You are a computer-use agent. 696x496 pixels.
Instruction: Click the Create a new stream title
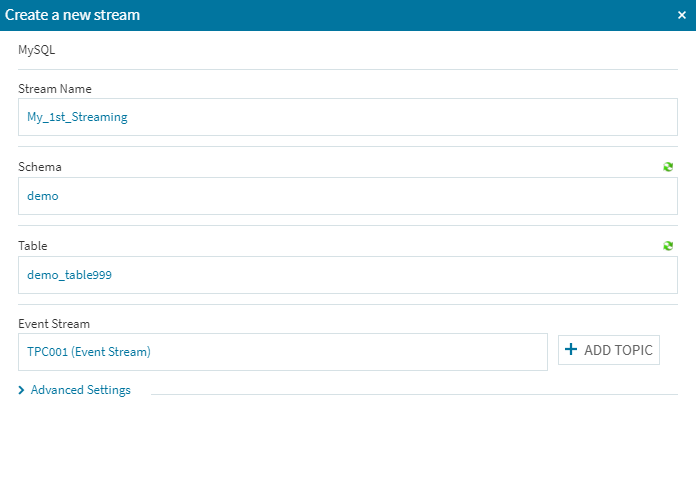(x=72, y=15)
